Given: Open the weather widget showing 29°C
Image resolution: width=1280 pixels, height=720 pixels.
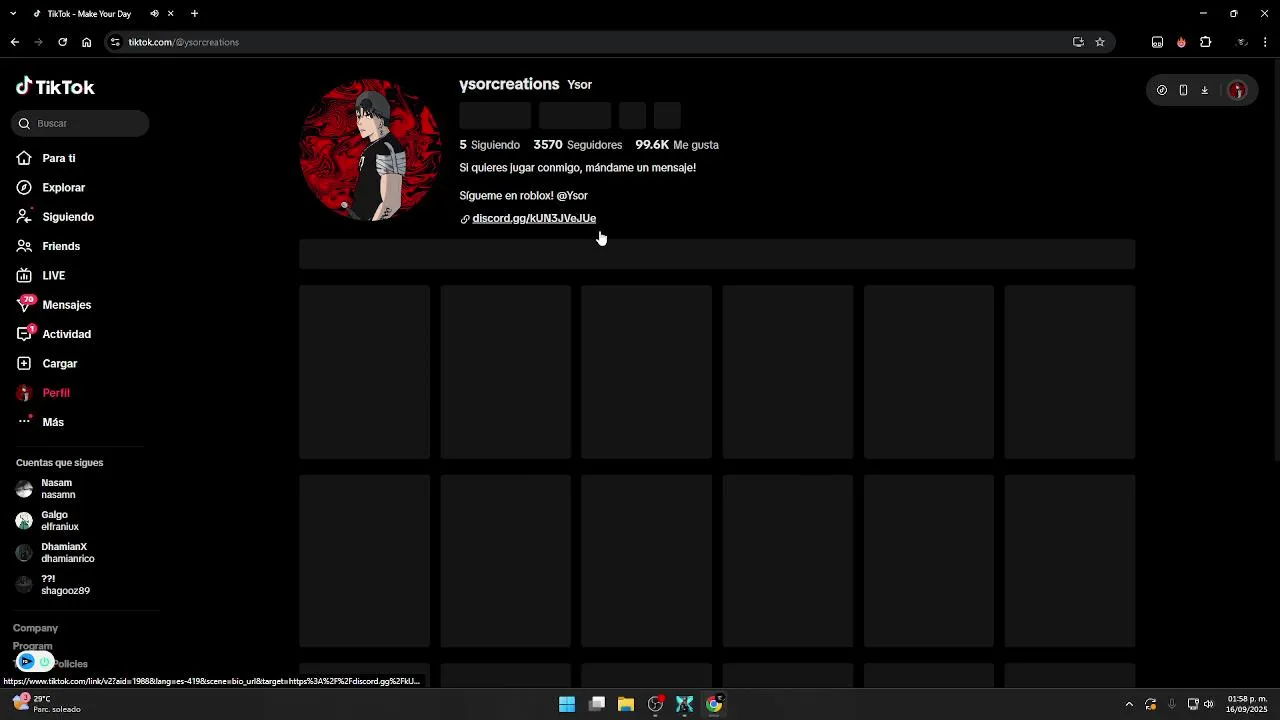Looking at the screenshot, I should [46, 704].
